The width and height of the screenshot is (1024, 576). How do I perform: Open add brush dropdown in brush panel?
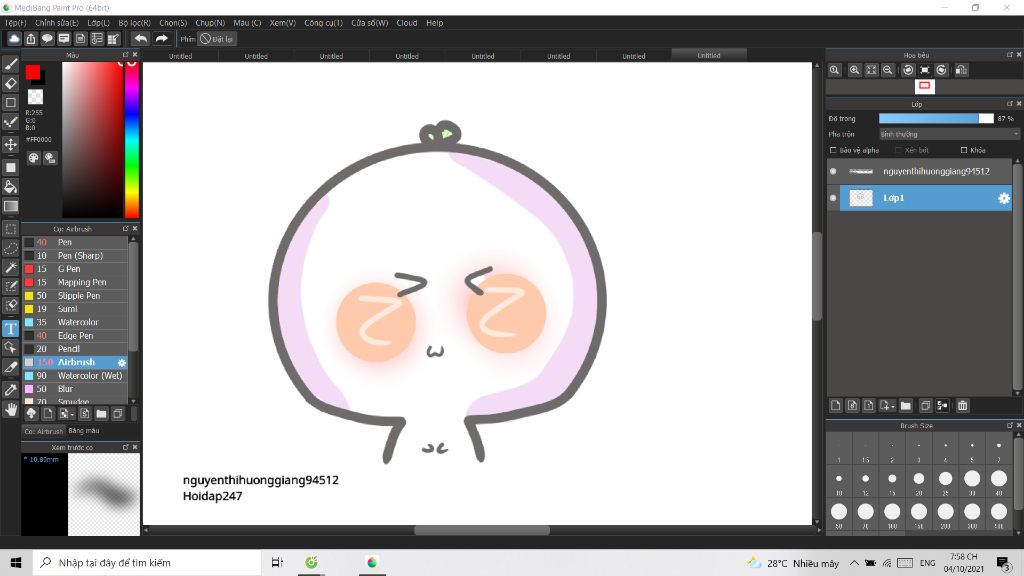pos(67,413)
